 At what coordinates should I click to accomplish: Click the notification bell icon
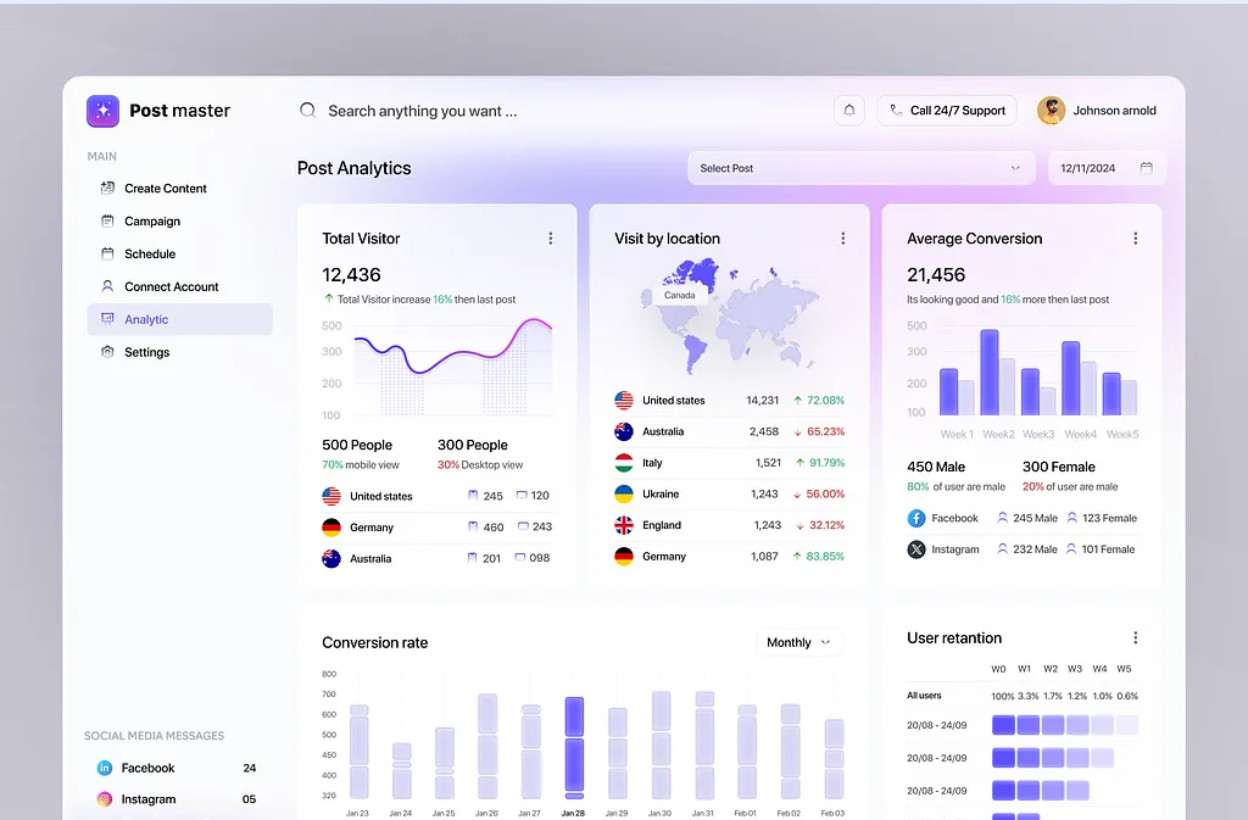(849, 110)
